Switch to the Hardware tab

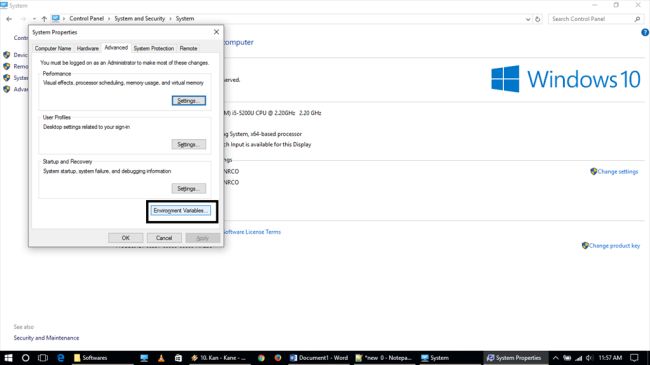click(88, 49)
